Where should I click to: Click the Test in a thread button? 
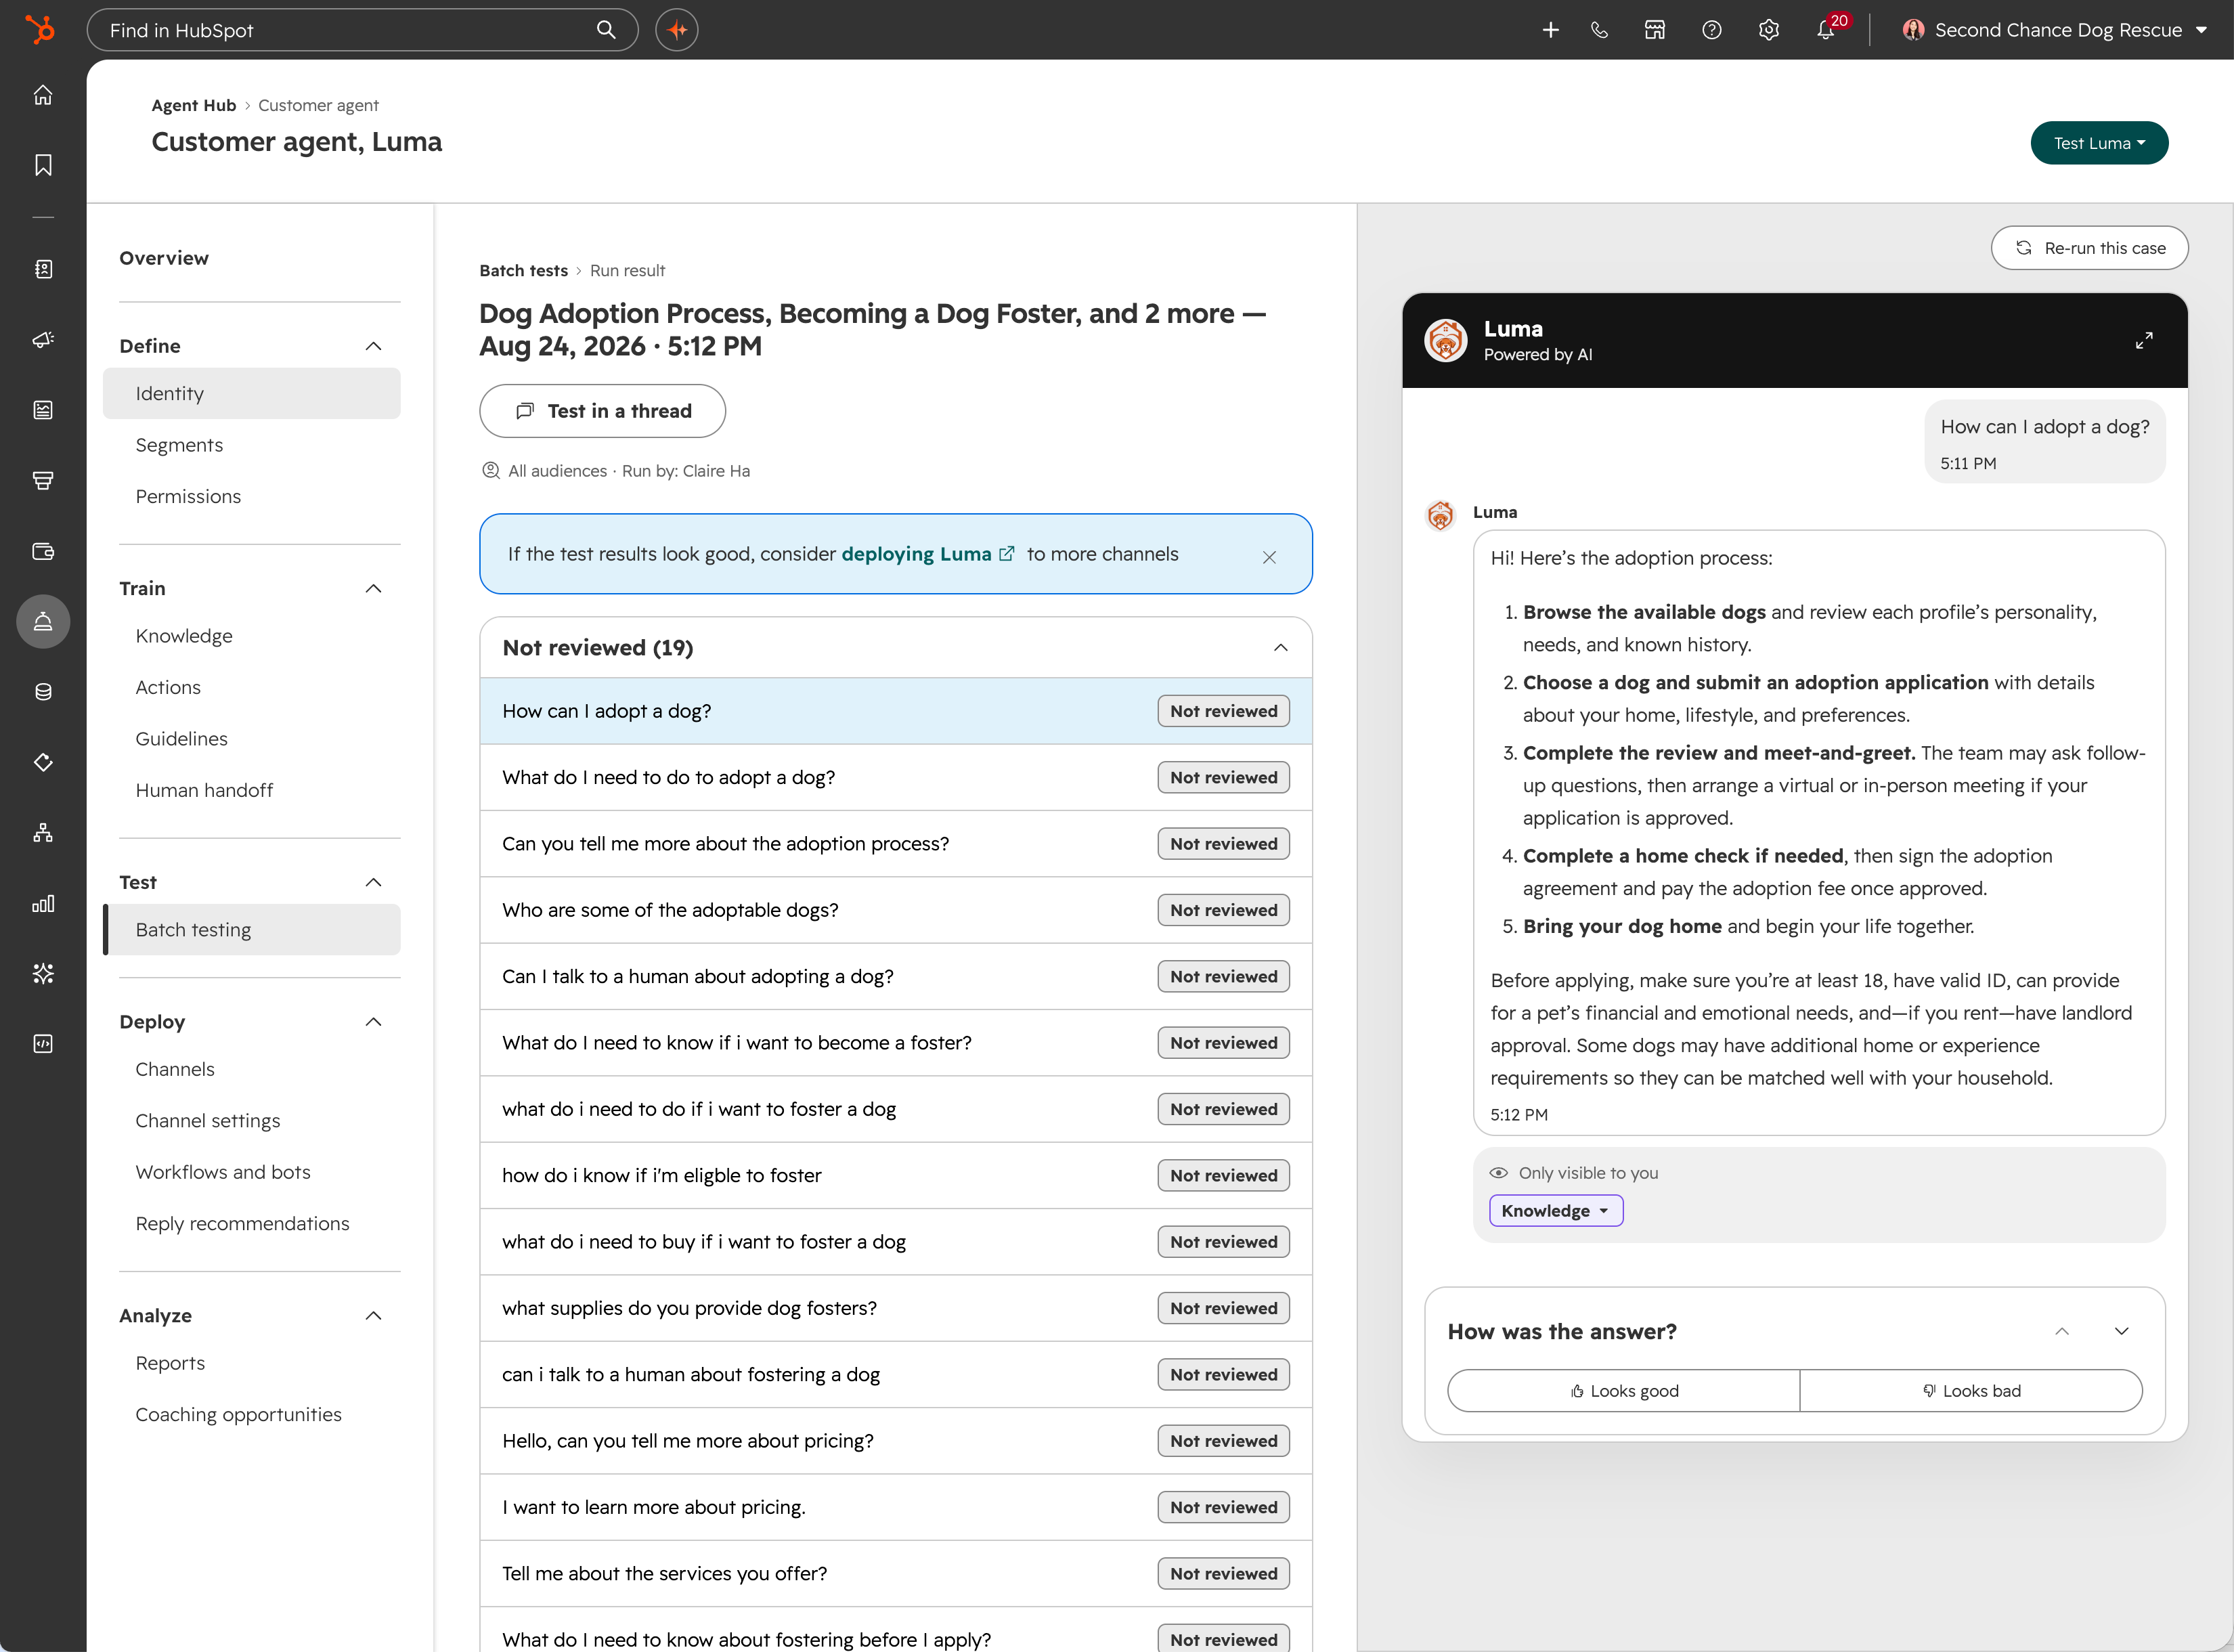click(602, 411)
